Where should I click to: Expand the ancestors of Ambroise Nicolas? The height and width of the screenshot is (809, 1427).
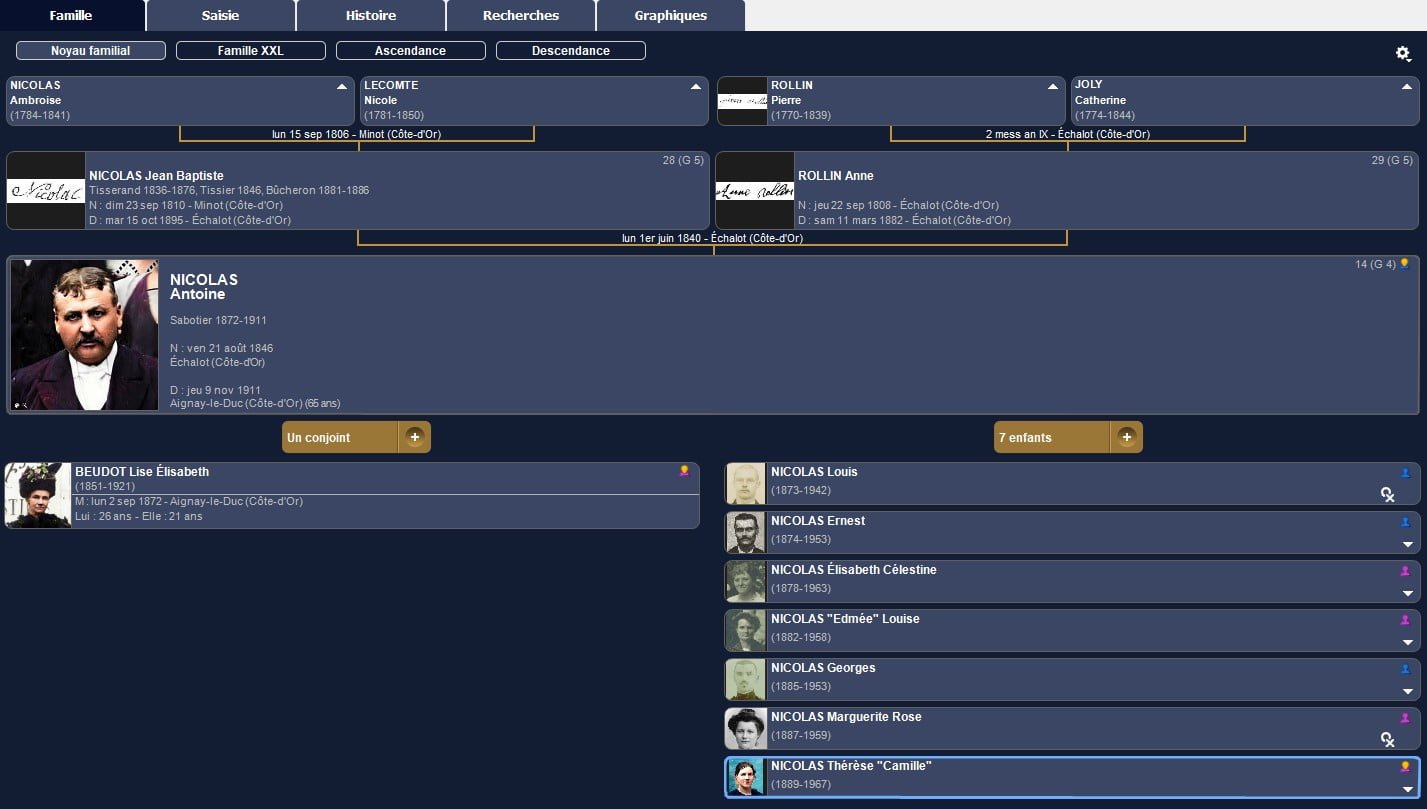tap(342, 87)
